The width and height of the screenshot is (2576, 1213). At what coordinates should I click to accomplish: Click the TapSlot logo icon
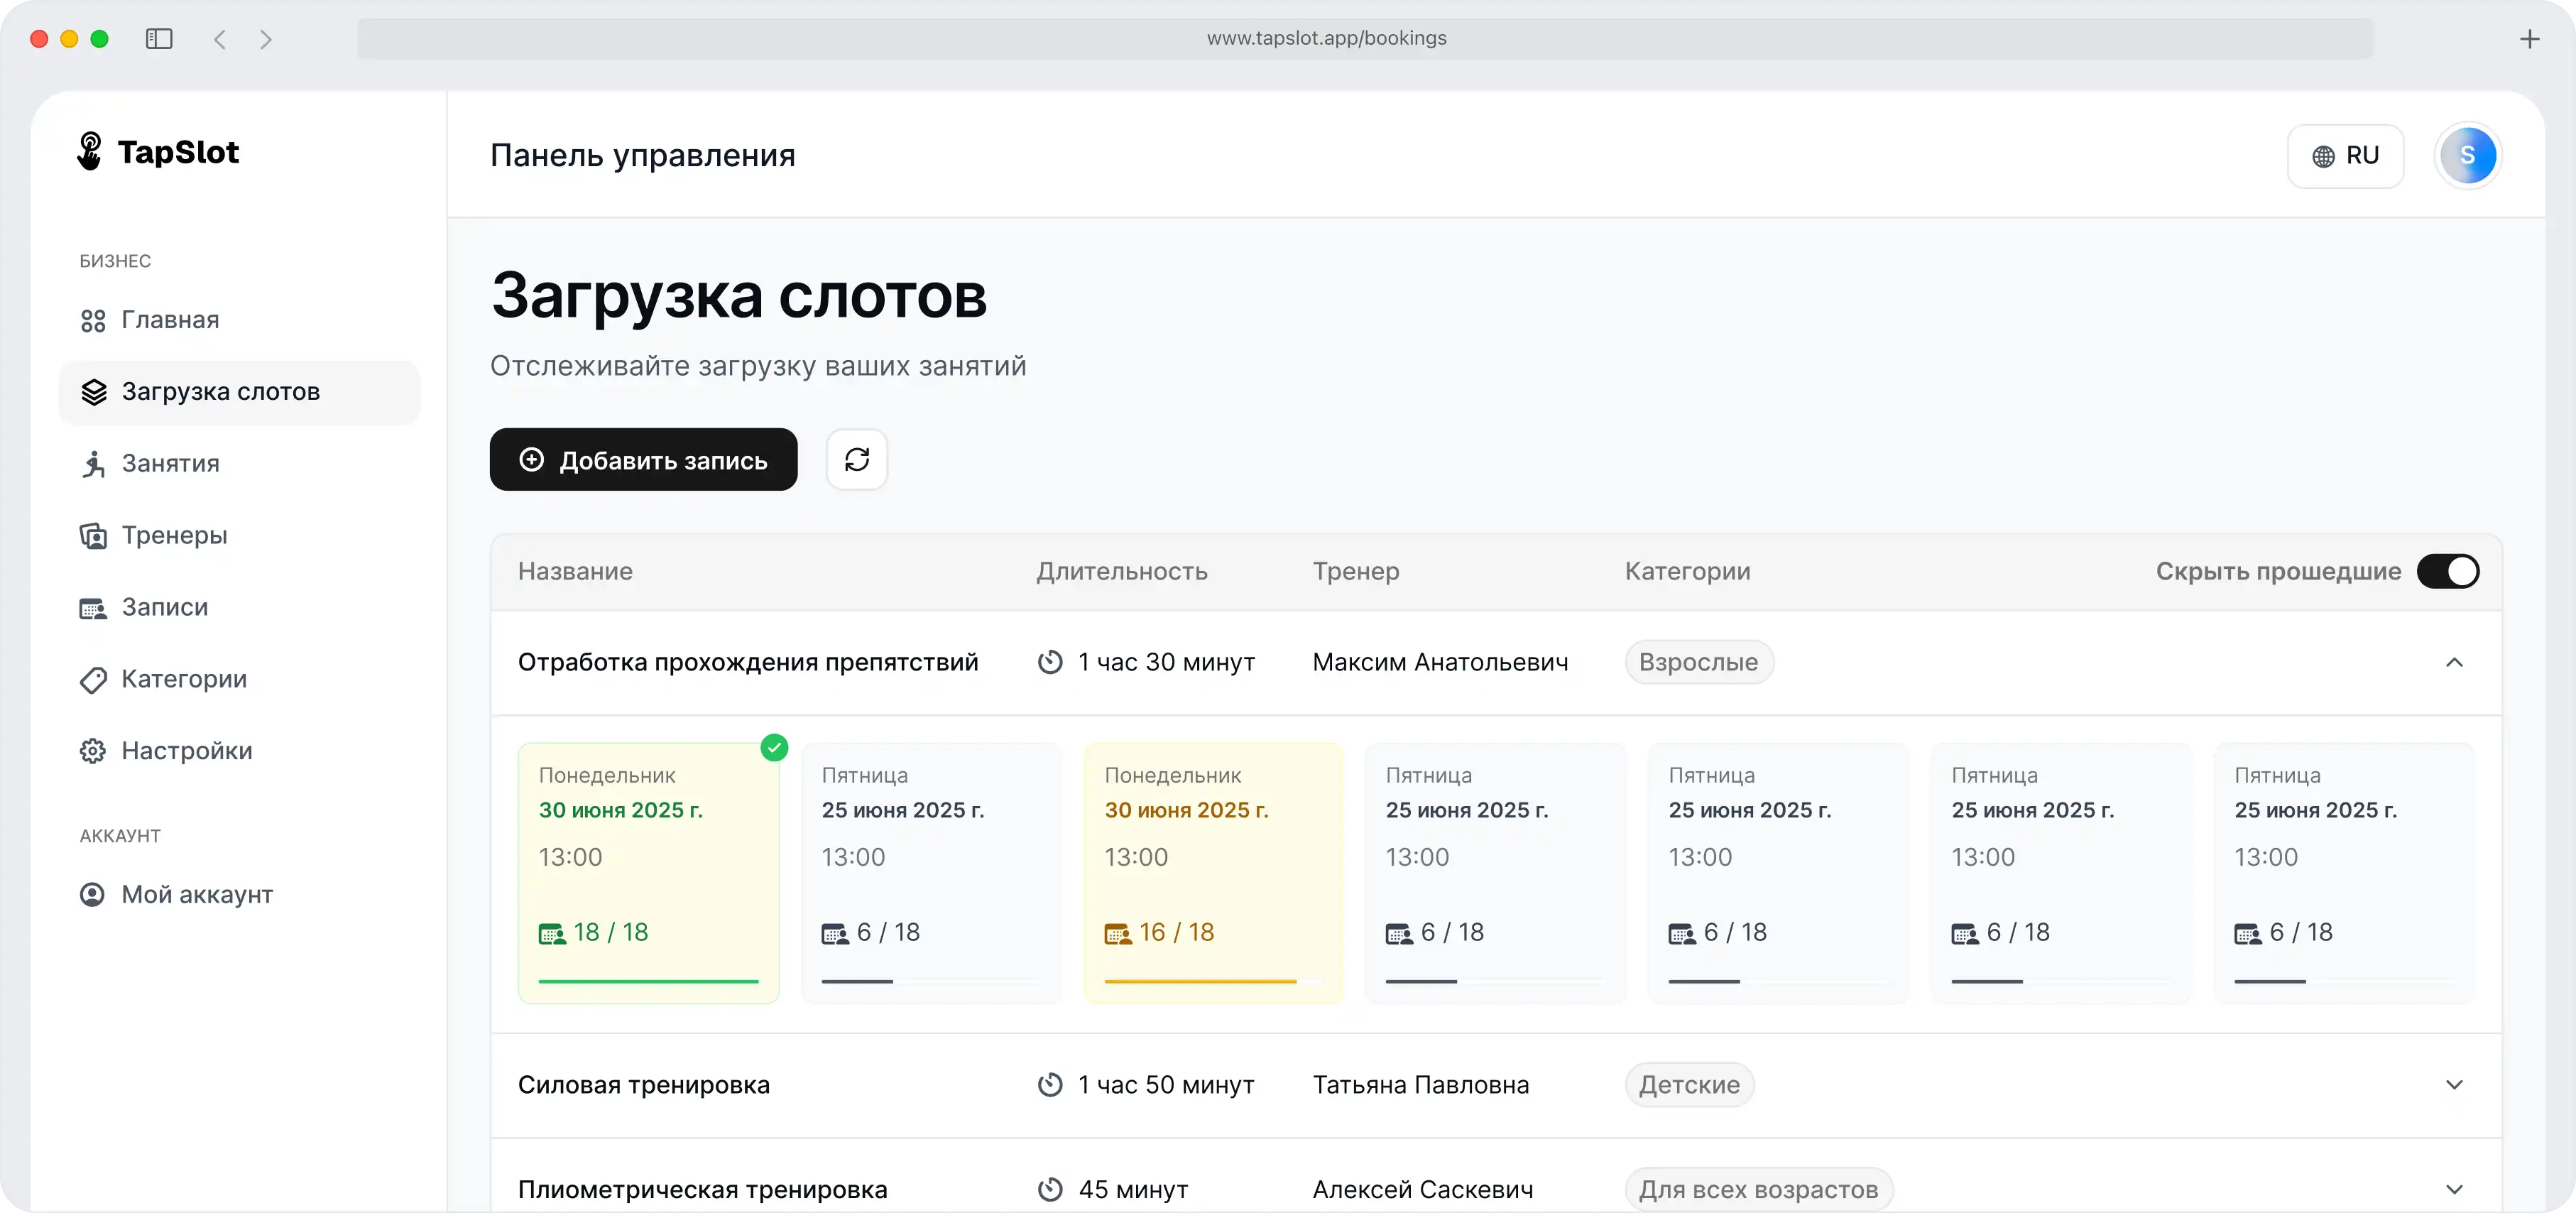[90, 152]
